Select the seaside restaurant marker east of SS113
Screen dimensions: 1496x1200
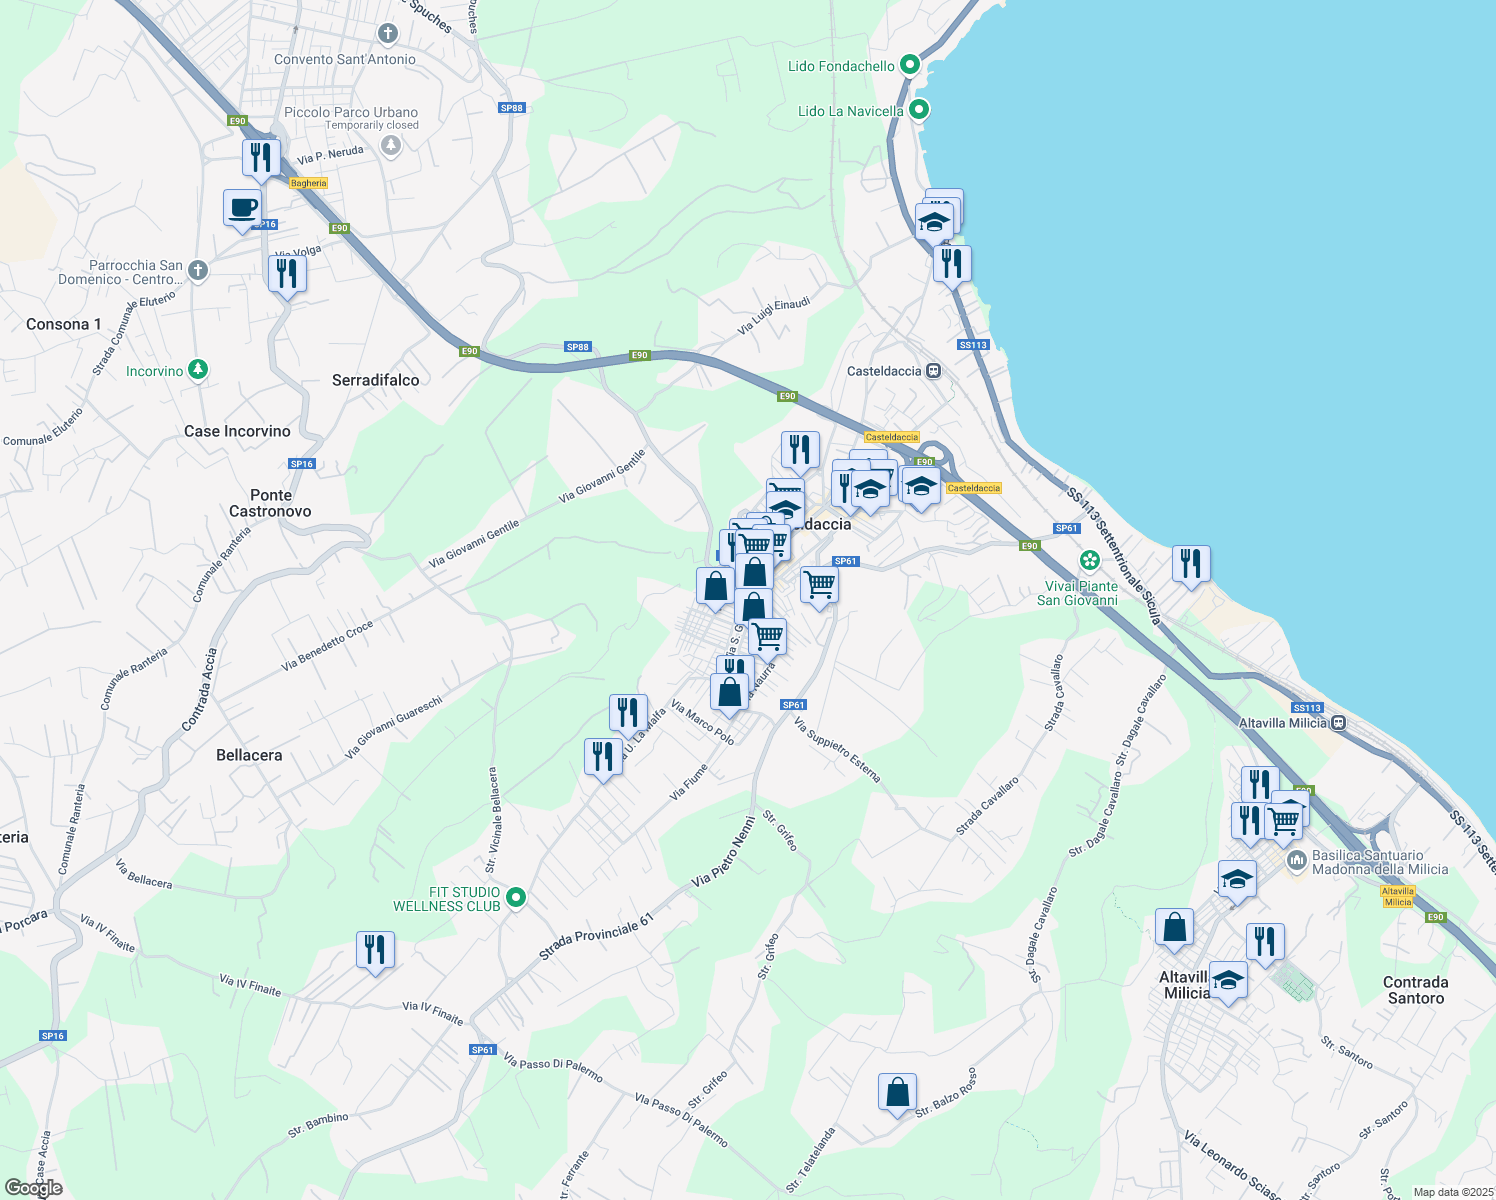[x=1190, y=565]
